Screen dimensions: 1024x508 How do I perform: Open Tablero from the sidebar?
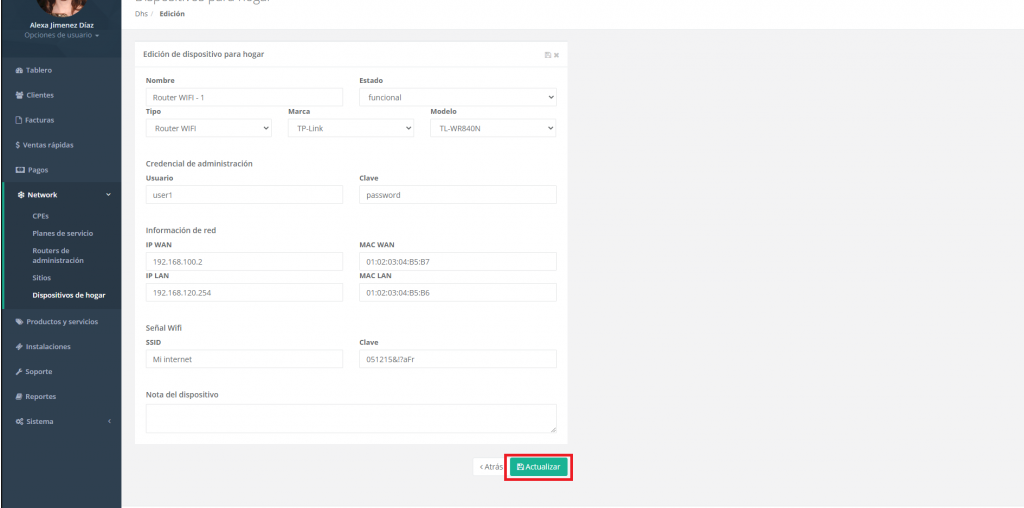point(39,70)
